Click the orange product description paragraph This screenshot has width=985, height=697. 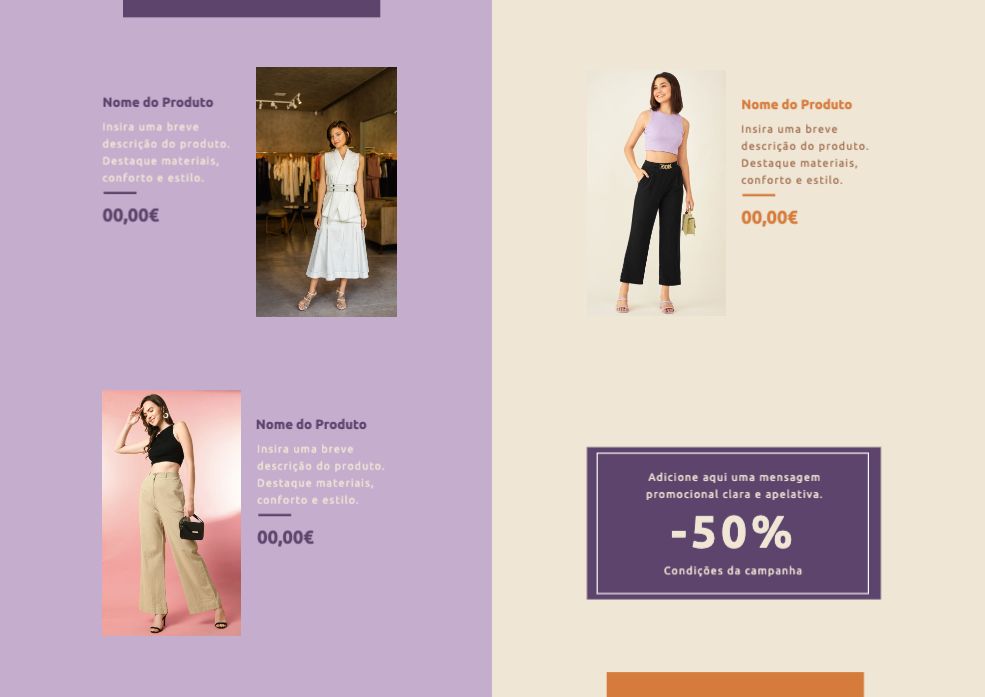point(805,154)
